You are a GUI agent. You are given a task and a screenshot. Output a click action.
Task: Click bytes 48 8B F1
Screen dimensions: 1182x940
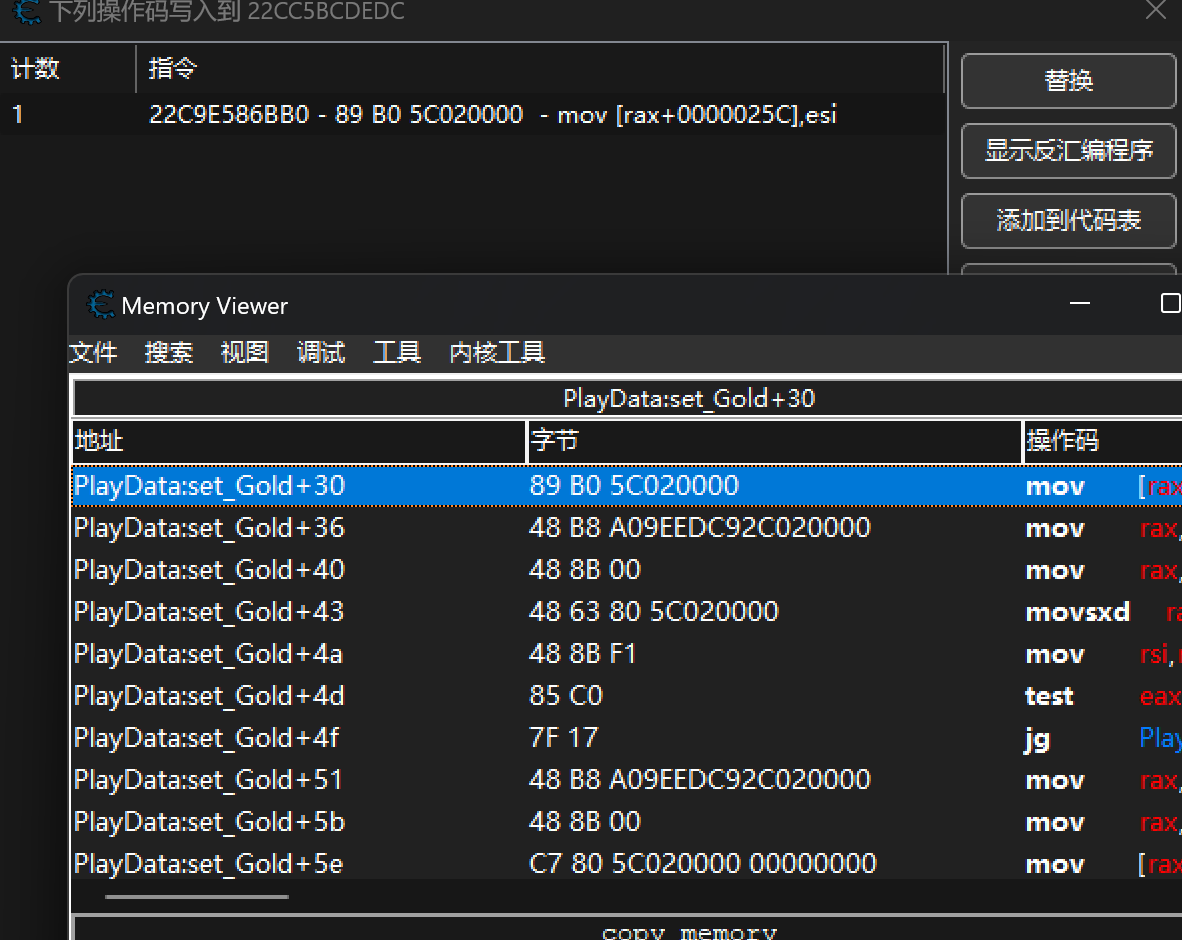[x=583, y=654]
